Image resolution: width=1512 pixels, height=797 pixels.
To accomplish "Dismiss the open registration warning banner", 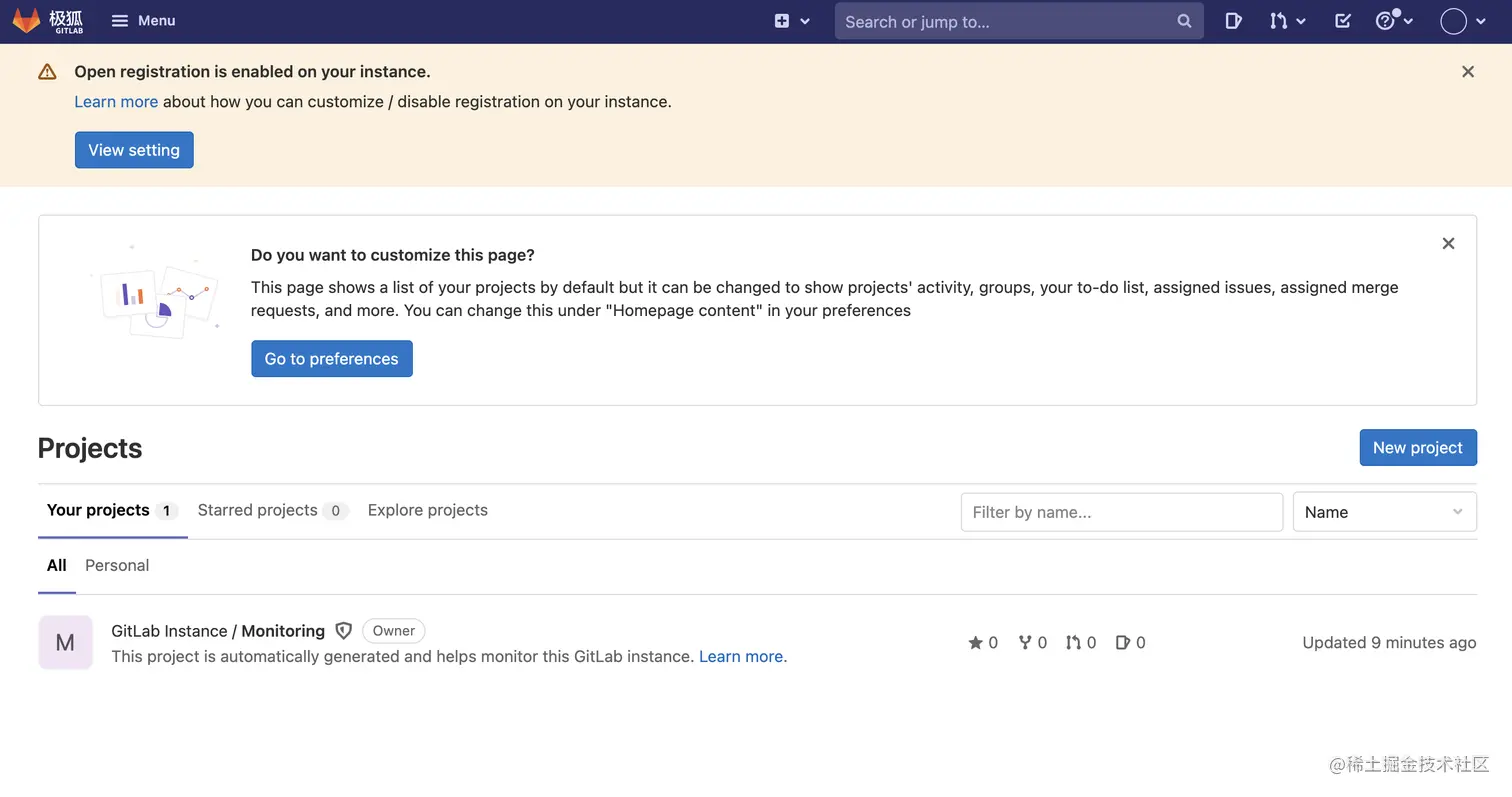I will tap(1468, 72).
